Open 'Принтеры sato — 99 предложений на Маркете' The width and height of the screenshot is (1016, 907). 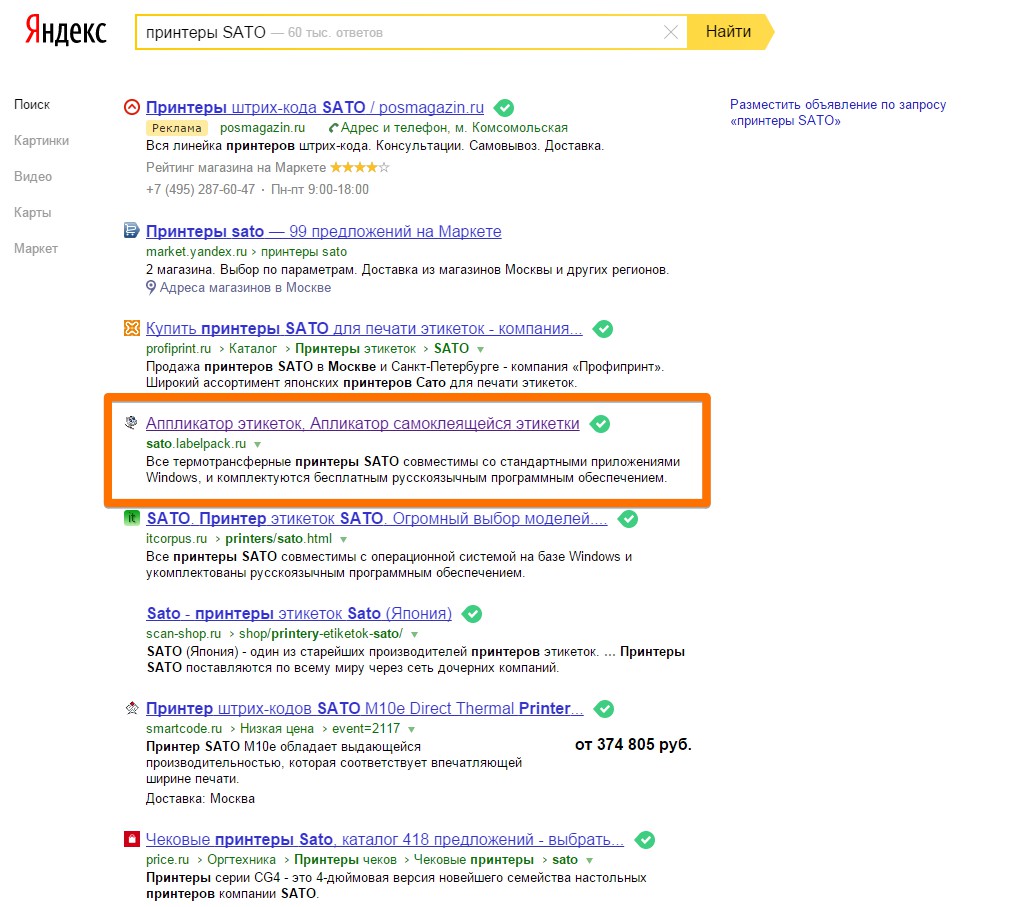point(323,231)
